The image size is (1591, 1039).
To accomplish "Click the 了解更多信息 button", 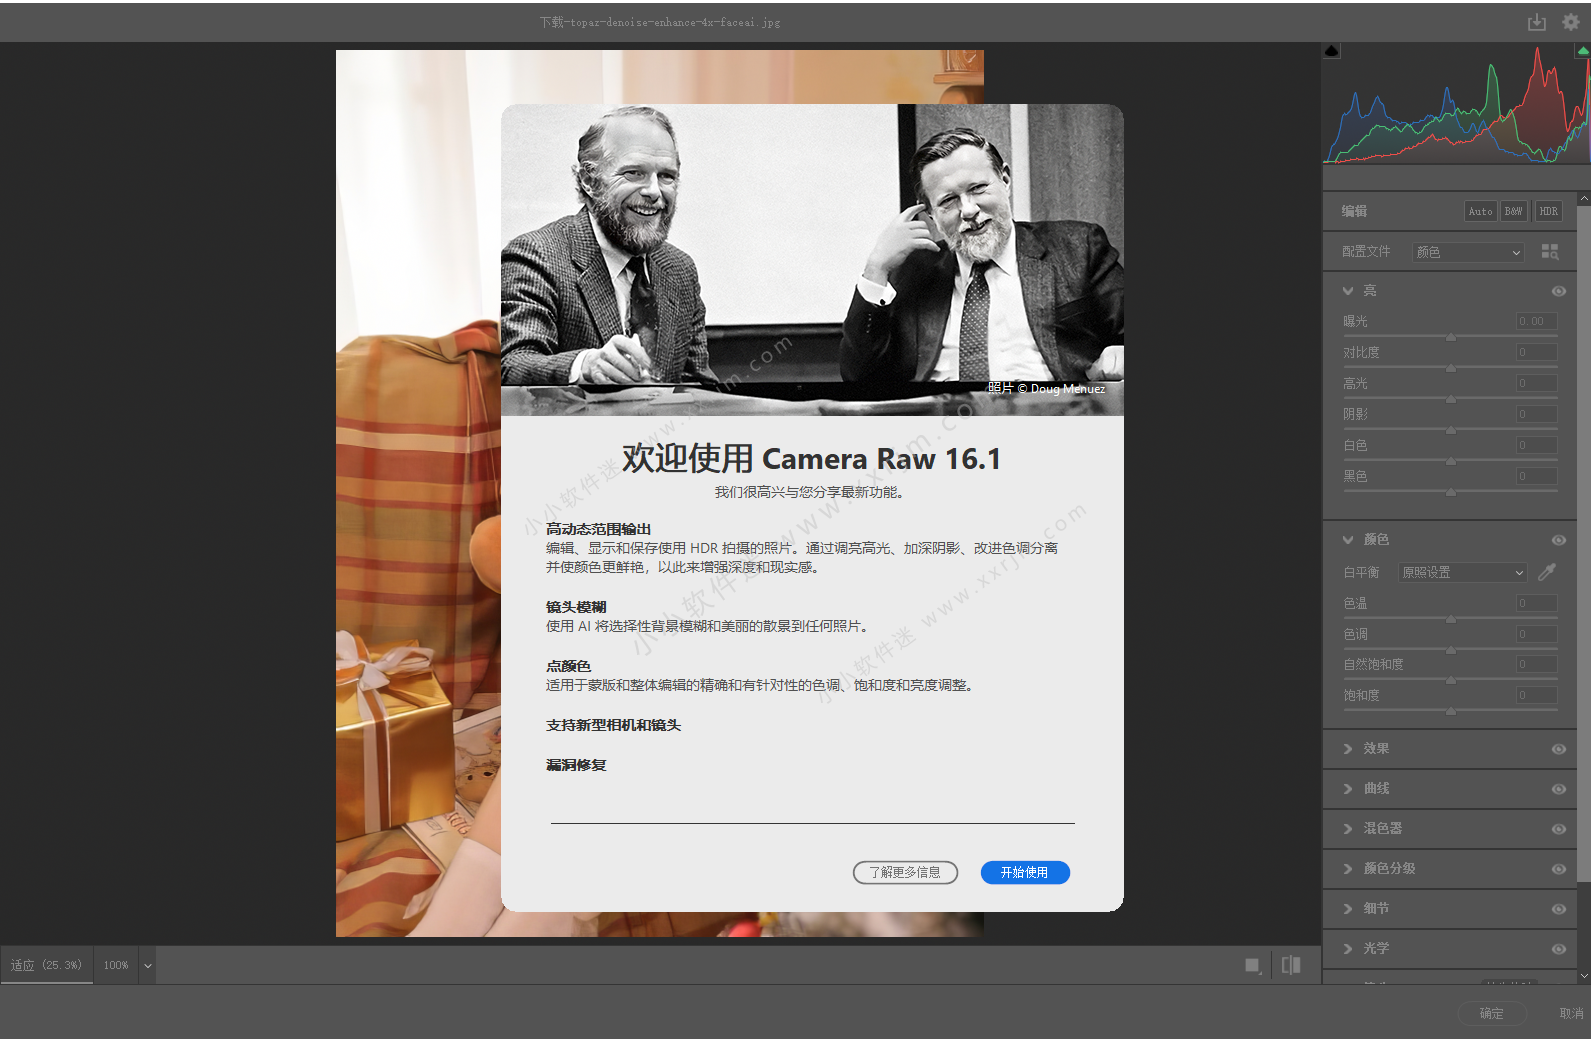I will coord(905,873).
